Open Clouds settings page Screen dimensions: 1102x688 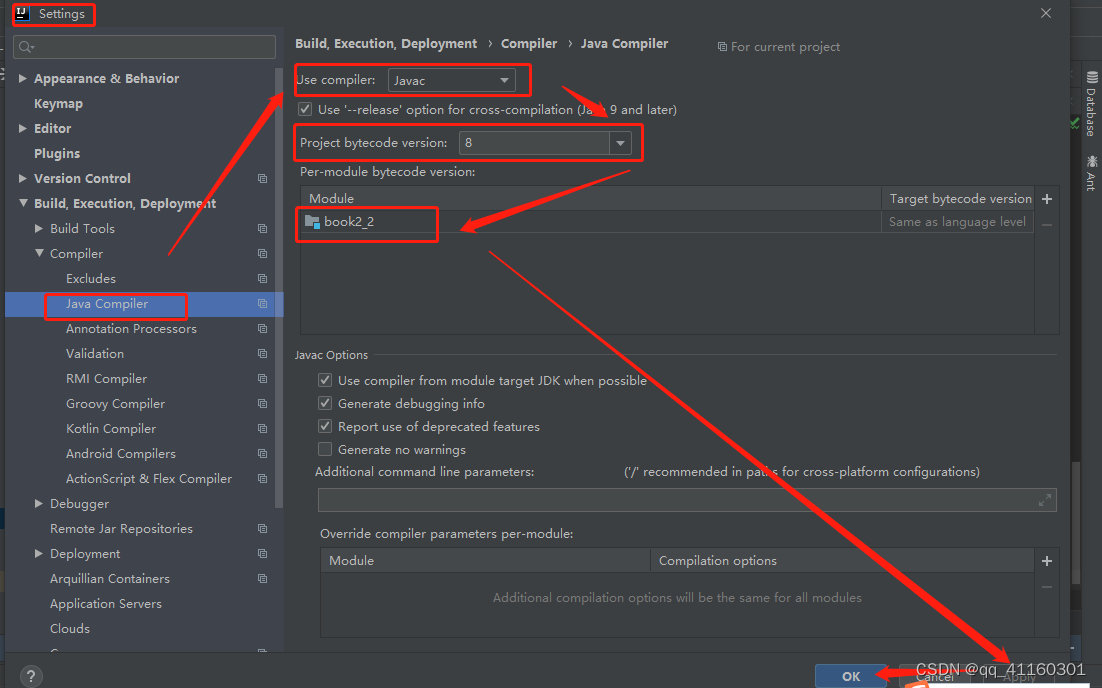click(x=70, y=628)
